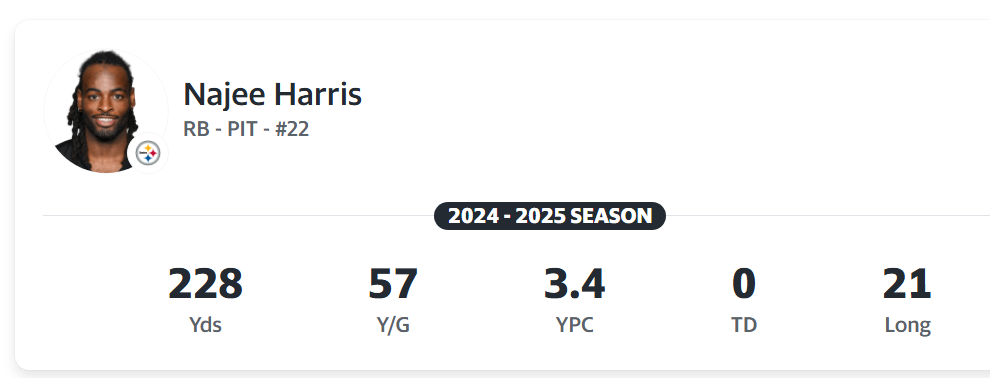Click the RB - PIT - #22 subtitle
The width and height of the screenshot is (990, 378).
pyautogui.click(x=246, y=129)
